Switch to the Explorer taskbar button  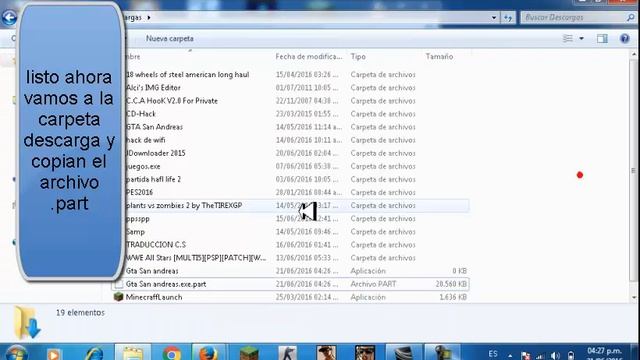(133, 353)
